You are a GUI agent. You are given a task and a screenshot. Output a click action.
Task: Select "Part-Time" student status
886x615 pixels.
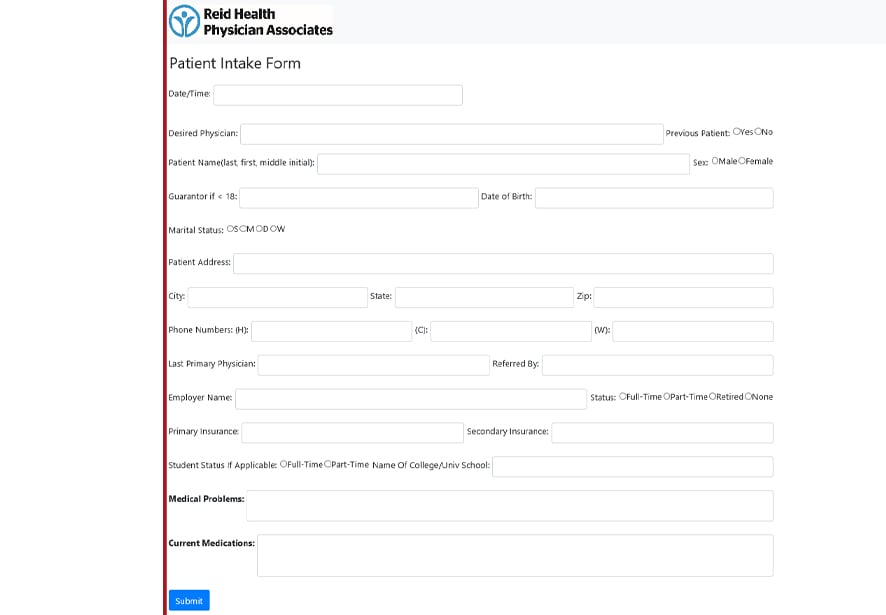click(x=327, y=465)
